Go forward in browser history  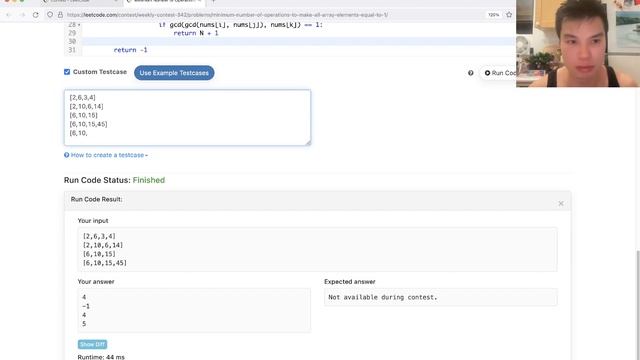point(22,15)
